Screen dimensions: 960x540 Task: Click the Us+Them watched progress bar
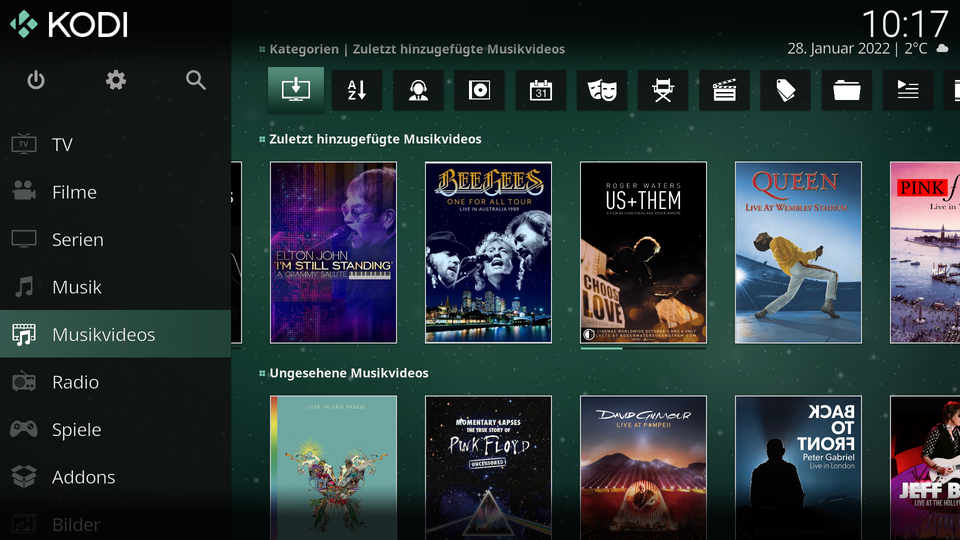click(x=643, y=348)
